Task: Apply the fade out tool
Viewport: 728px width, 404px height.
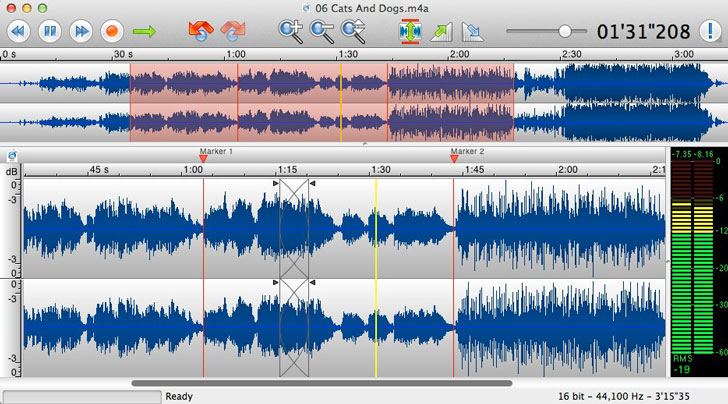Action: click(x=472, y=31)
